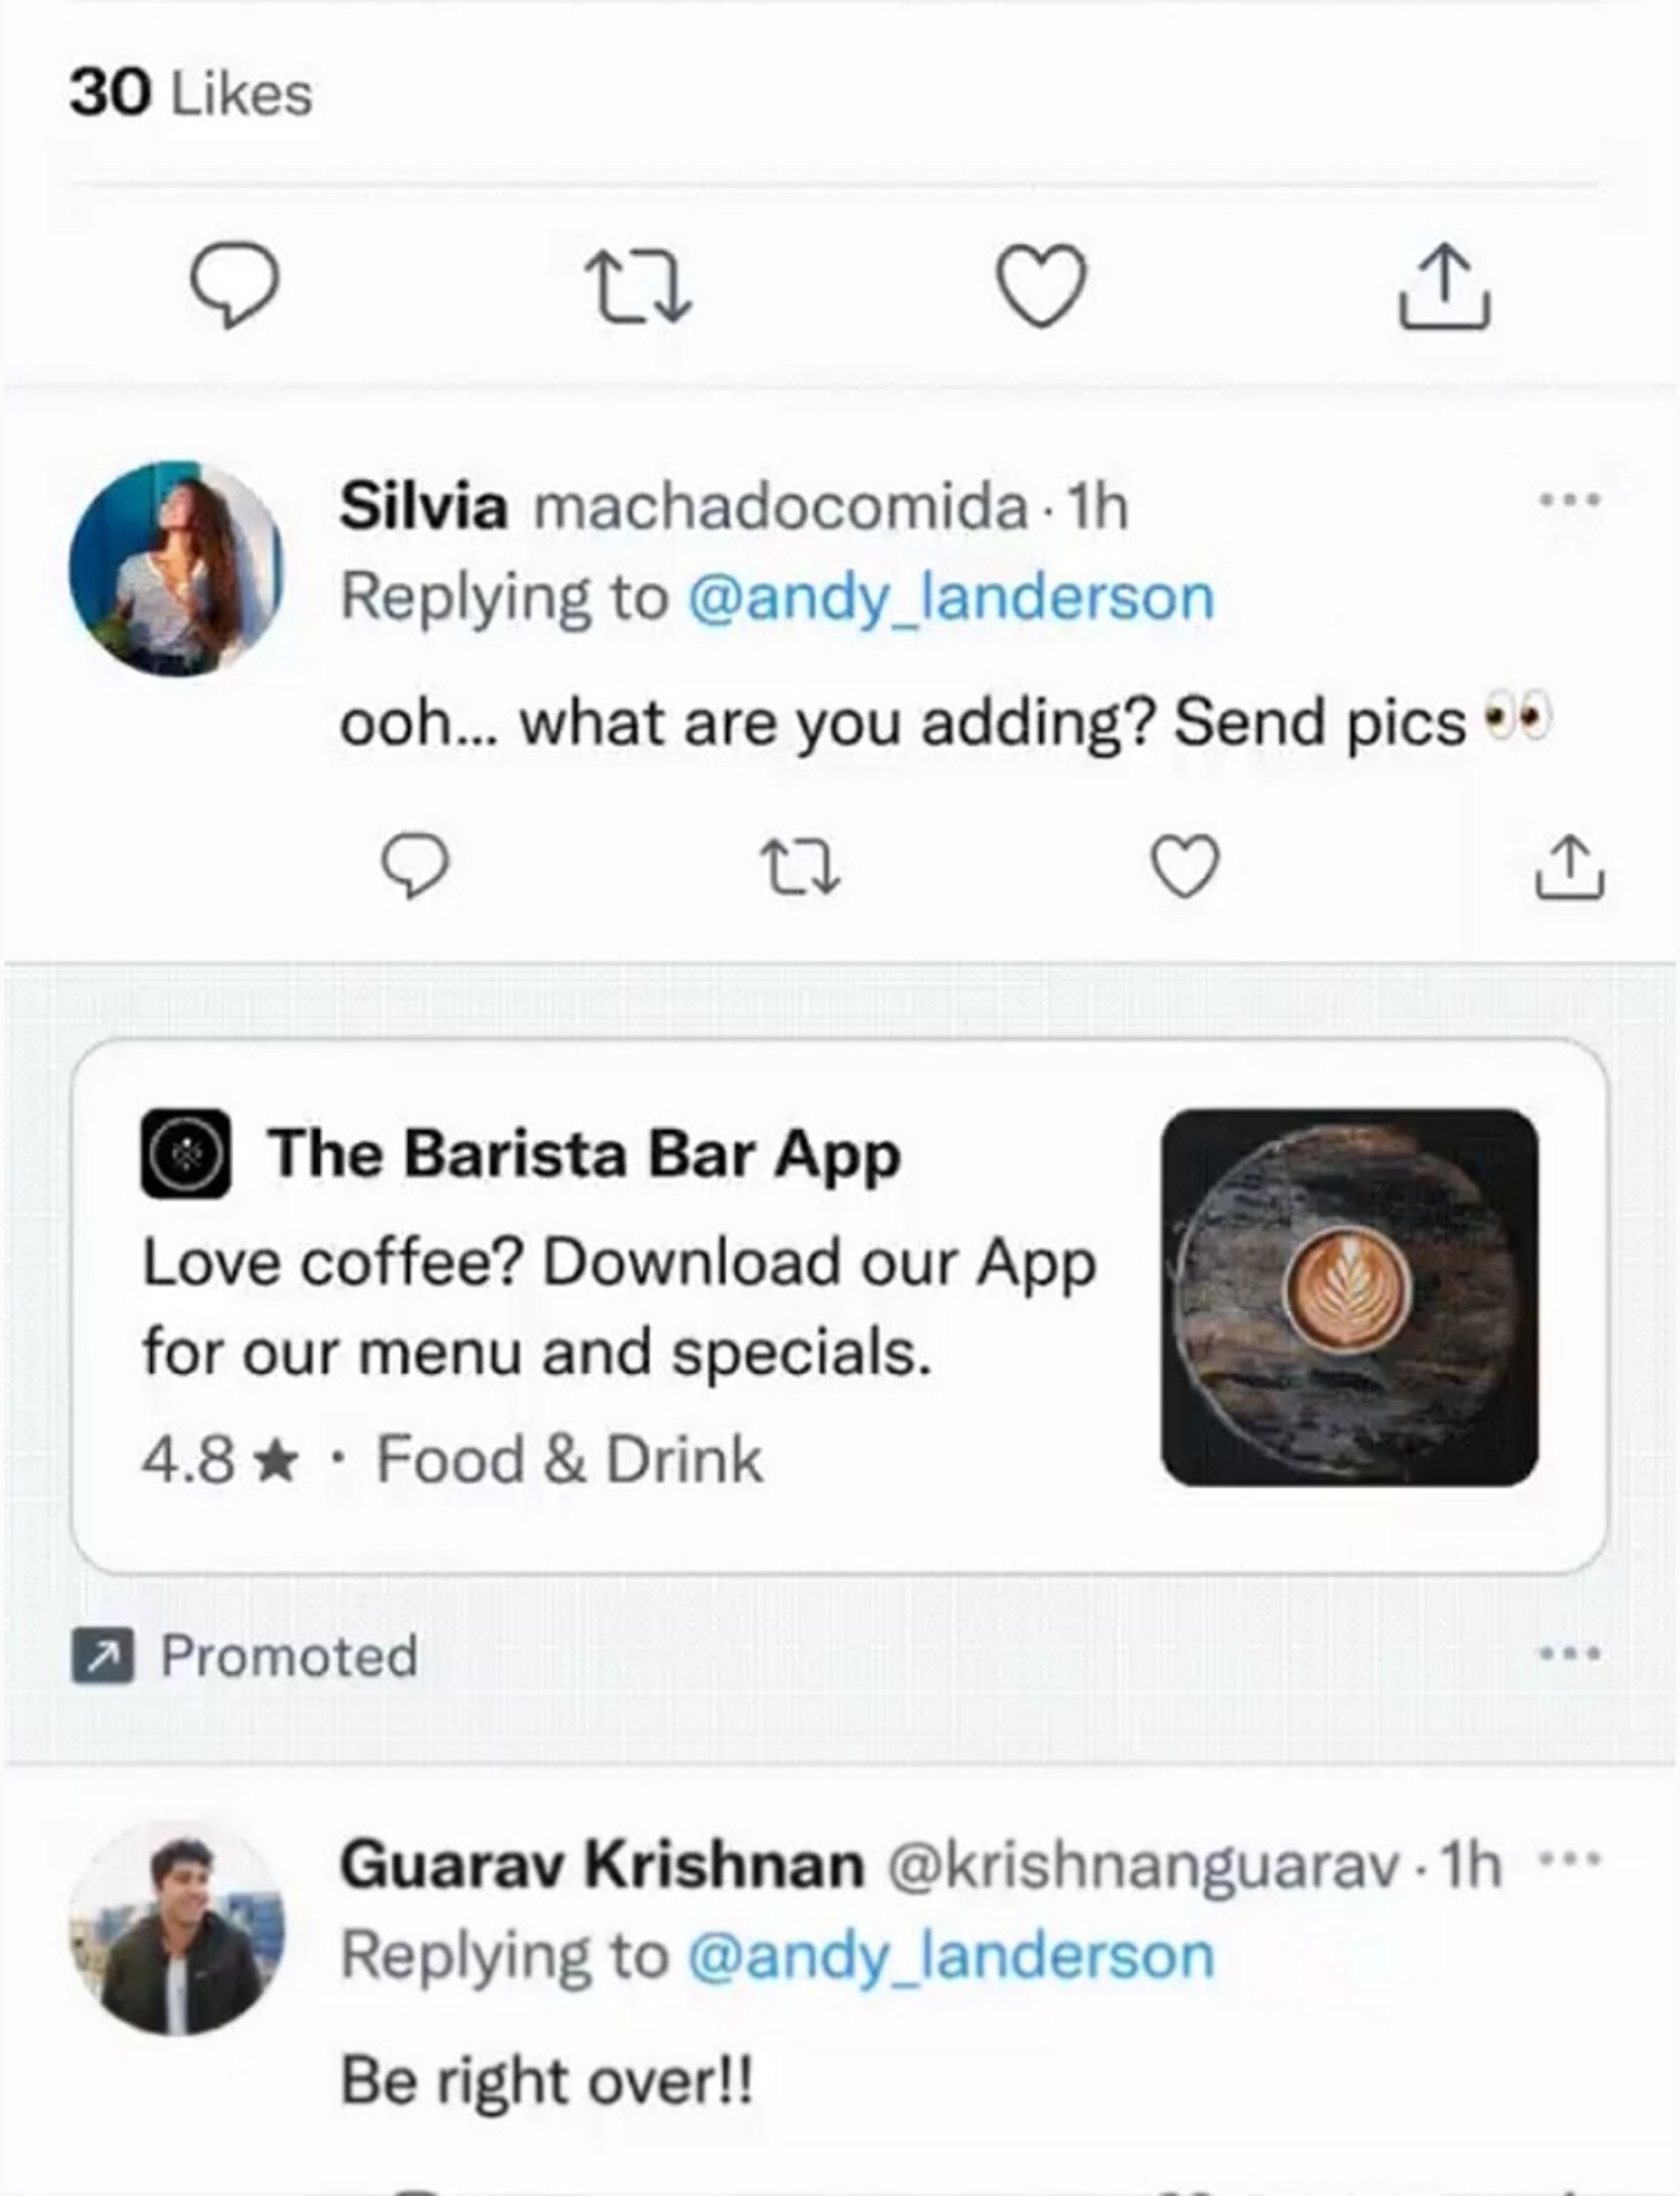Open more options on Guarav Krishnan's tweet
Image resolution: width=1680 pixels, height=2196 pixels.
(x=1570, y=1859)
